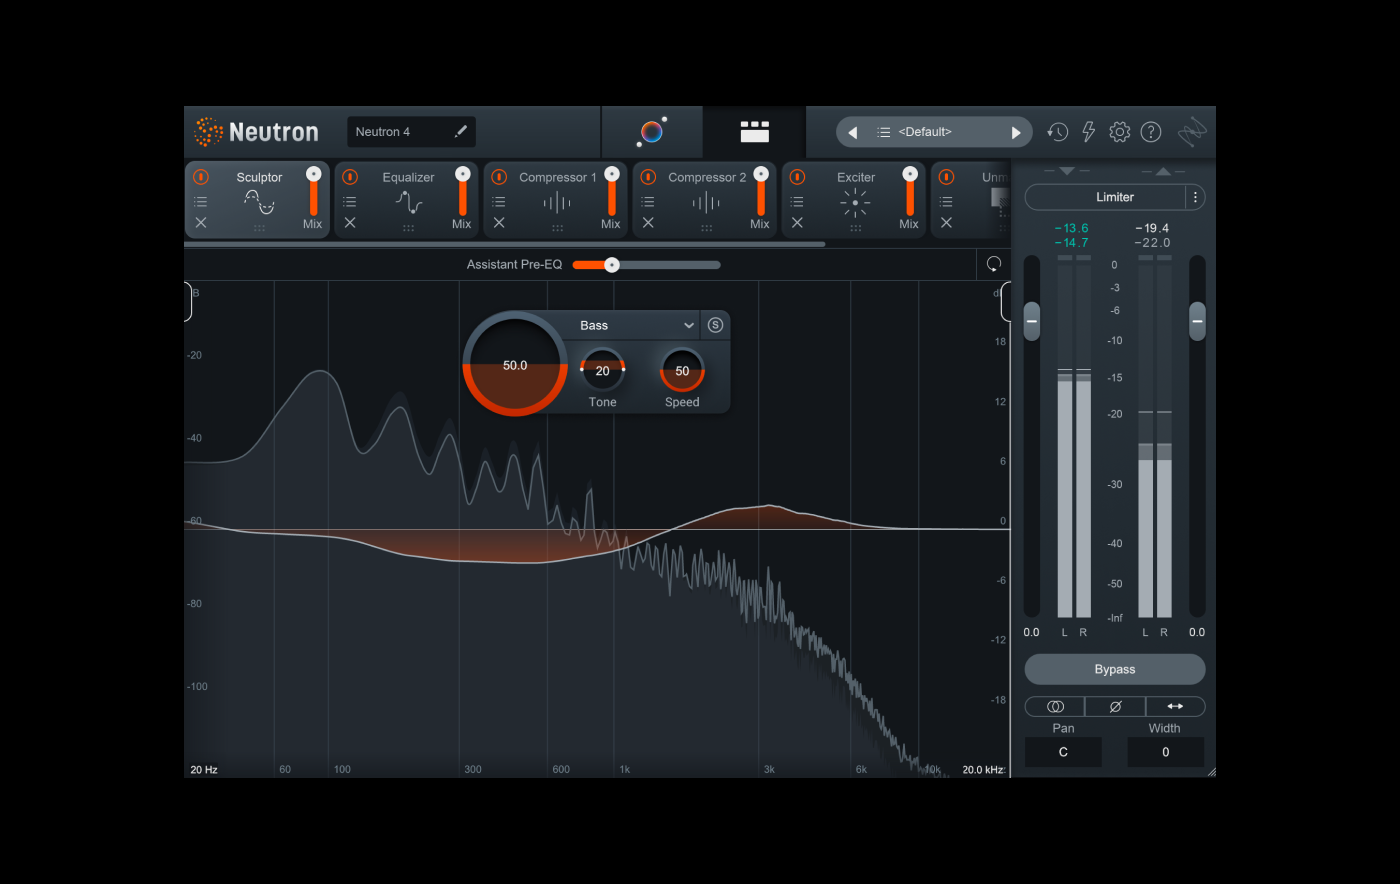Click the Compressor 2 Mix slider

pos(760,191)
